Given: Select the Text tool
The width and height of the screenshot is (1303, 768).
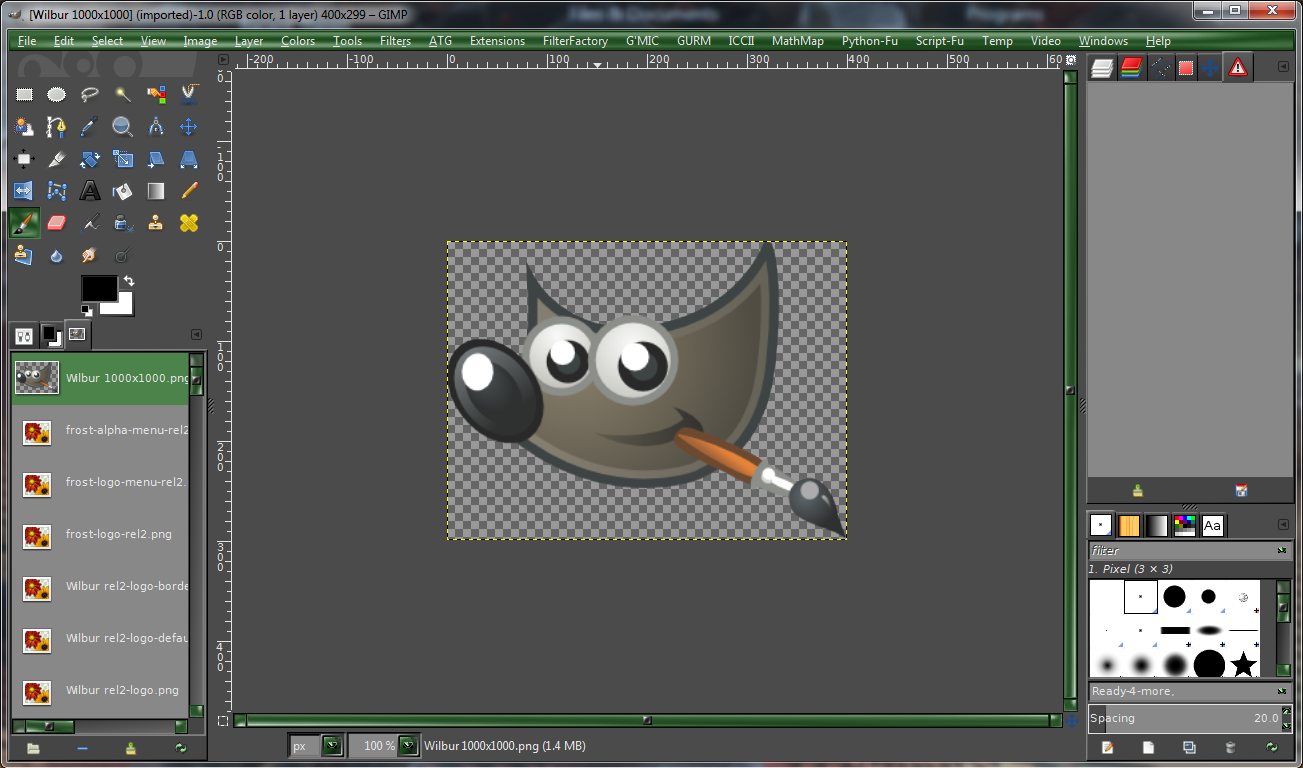Looking at the screenshot, I should coord(88,190).
